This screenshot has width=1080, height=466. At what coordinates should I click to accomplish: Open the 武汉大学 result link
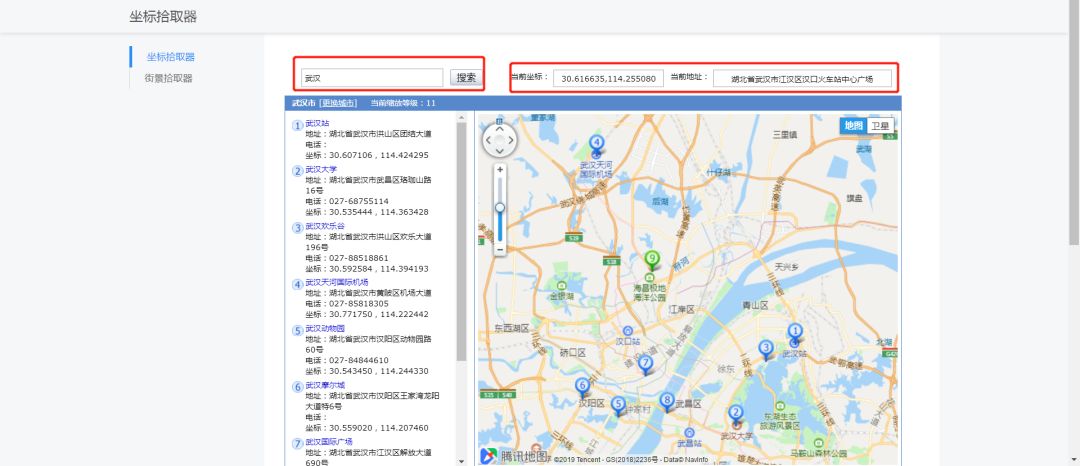click(322, 169)
